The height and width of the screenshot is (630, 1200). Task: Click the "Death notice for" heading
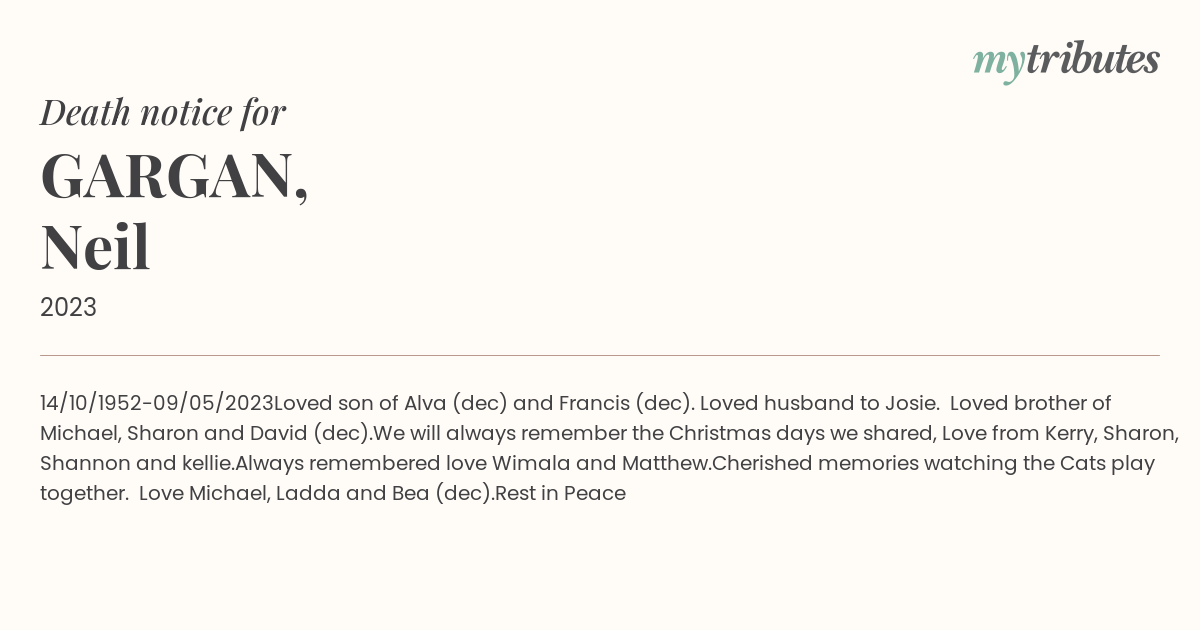[163, 113]
